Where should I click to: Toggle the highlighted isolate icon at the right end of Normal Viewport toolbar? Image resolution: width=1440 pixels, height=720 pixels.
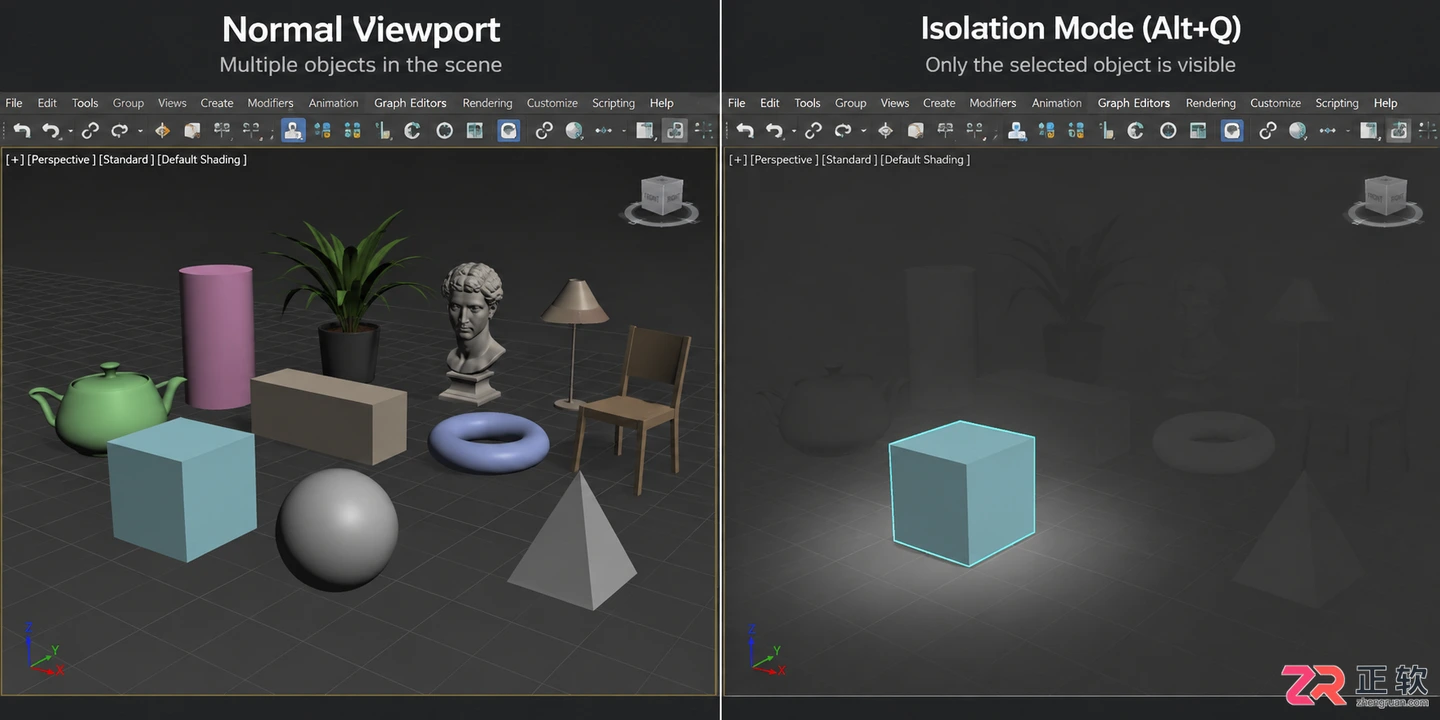click(x=675, y=130)
